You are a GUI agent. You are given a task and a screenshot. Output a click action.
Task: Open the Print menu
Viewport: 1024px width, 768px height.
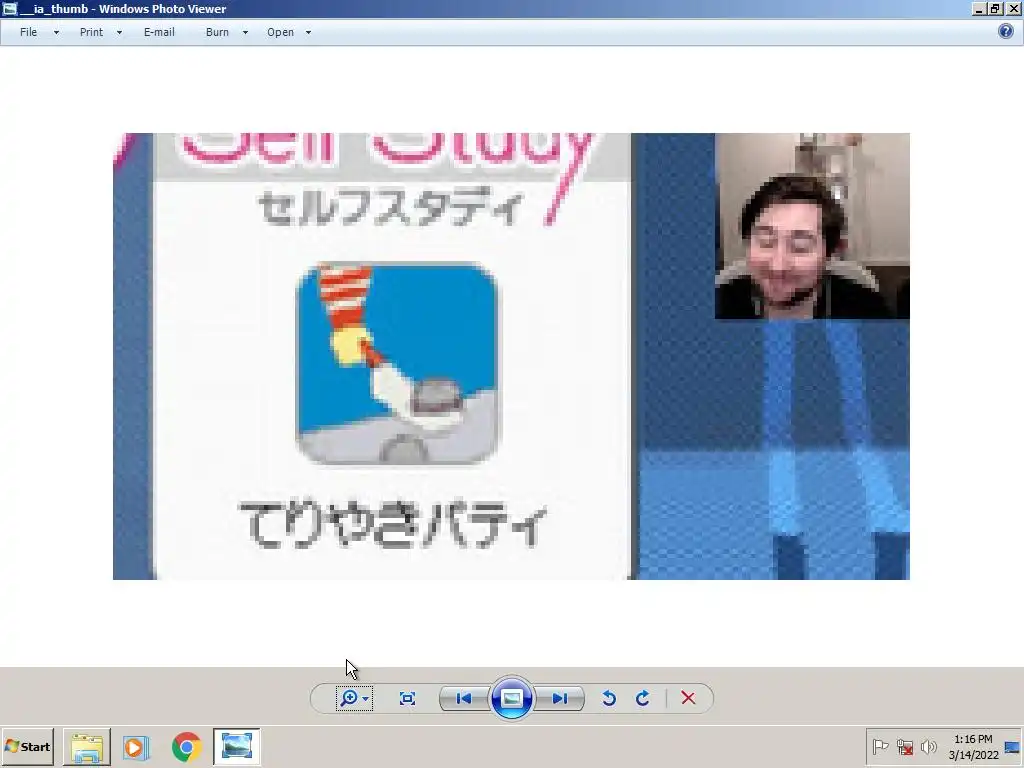pos(91,32)
